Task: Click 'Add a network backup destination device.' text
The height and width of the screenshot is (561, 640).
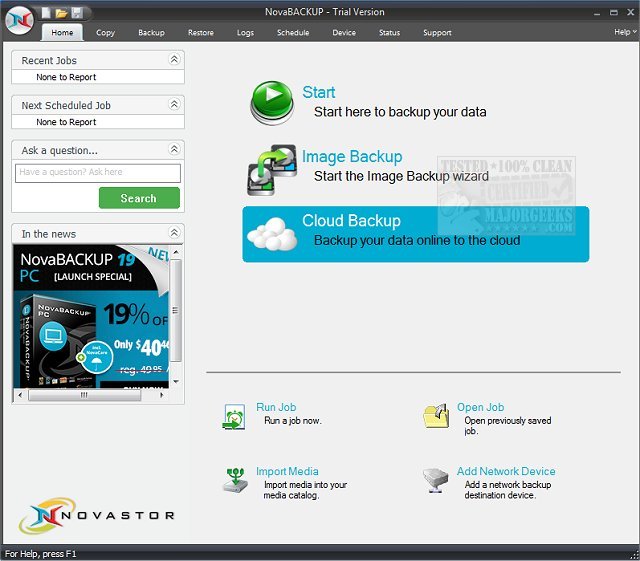Action: [508, 490]
